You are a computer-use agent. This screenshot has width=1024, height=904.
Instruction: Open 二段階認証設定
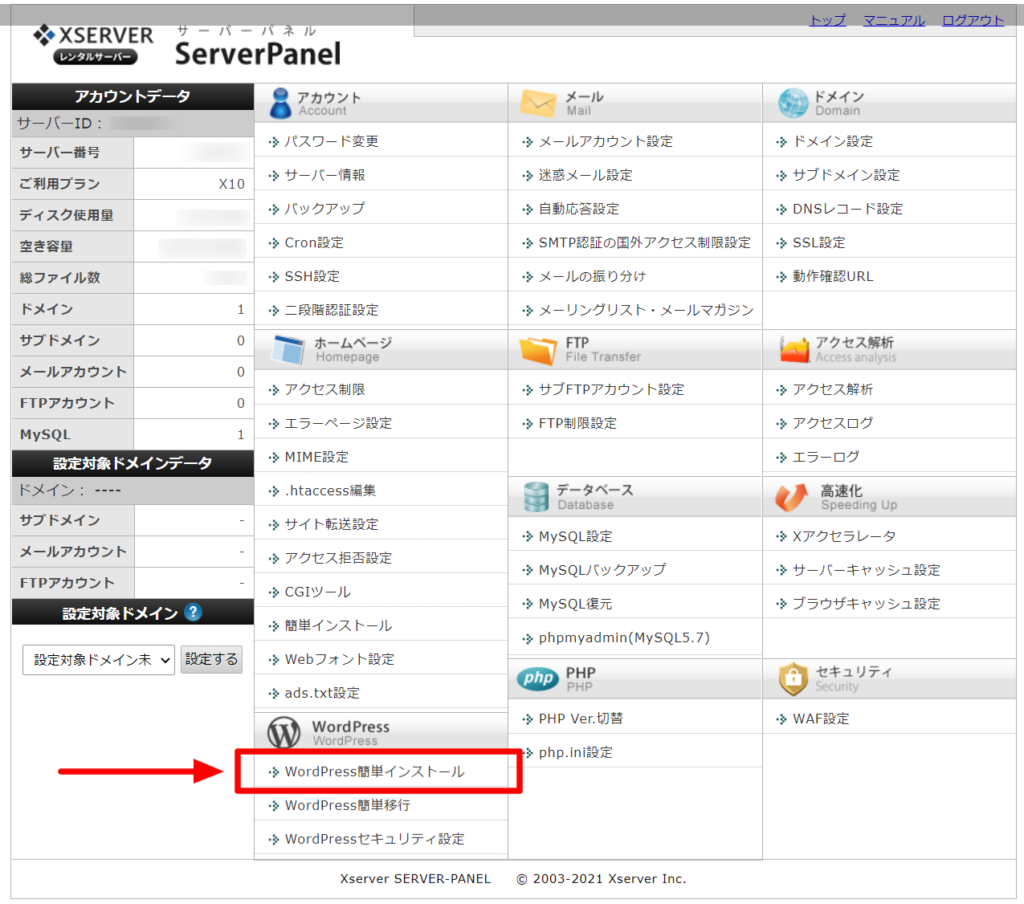point(332,310)
